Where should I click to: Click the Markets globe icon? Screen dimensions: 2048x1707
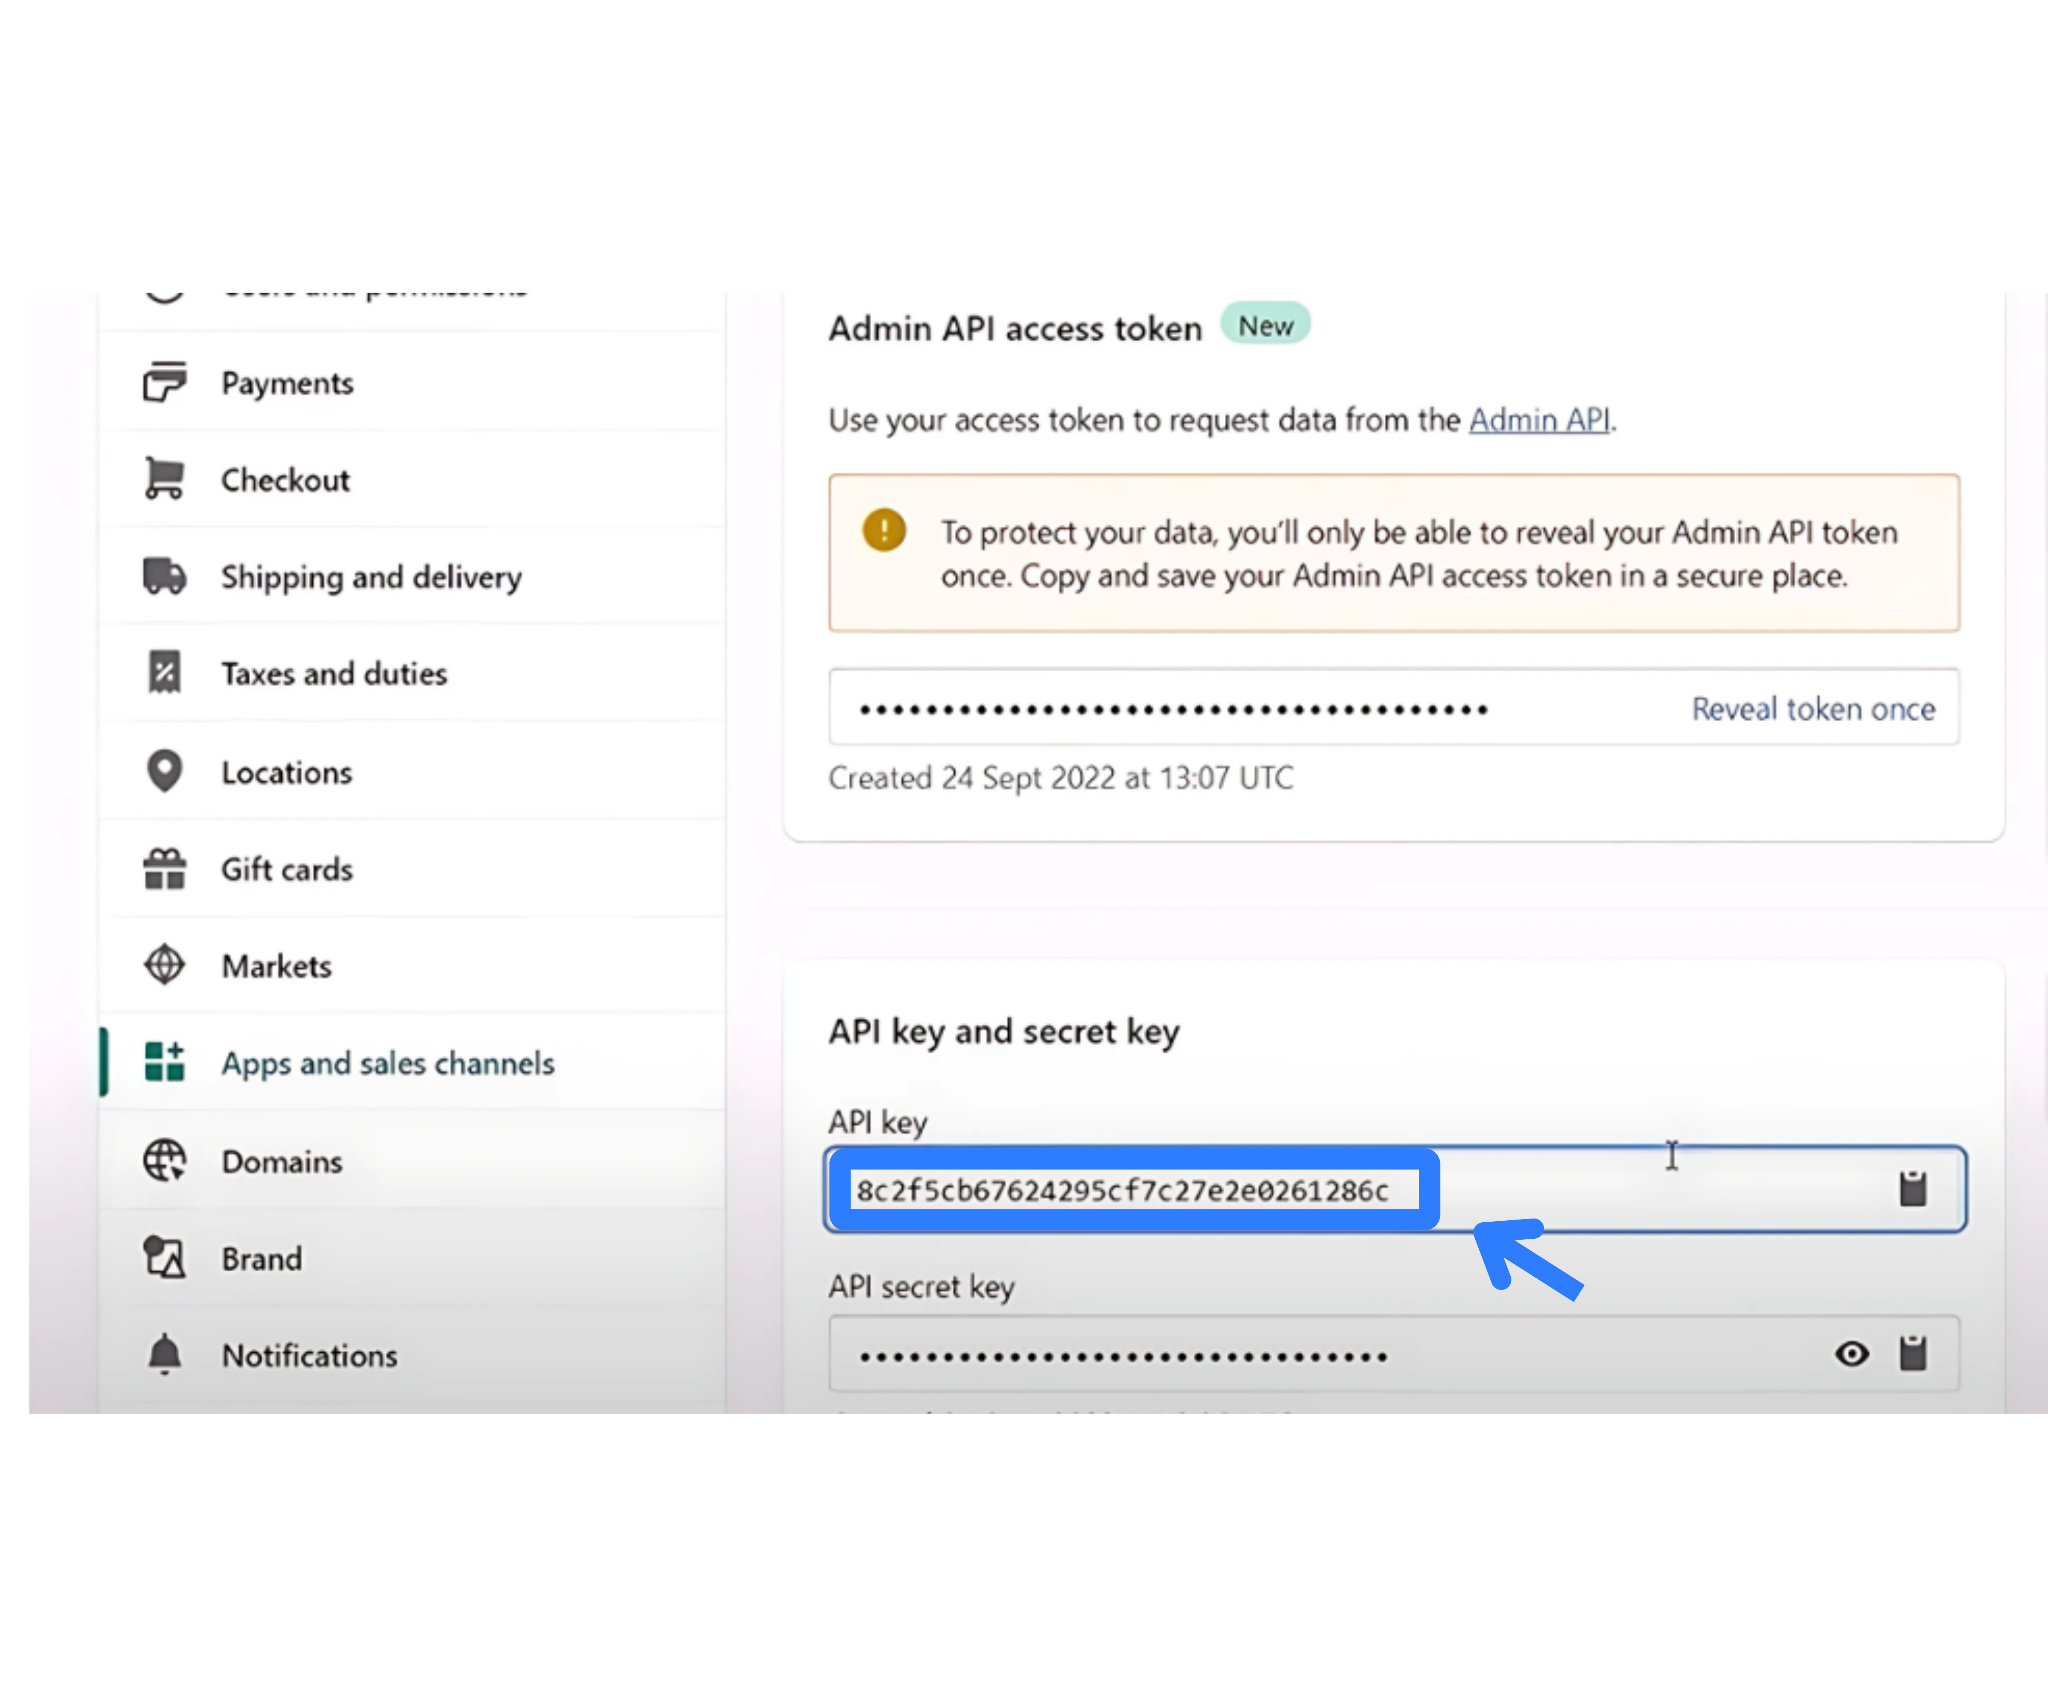click(x=164, y=965)
